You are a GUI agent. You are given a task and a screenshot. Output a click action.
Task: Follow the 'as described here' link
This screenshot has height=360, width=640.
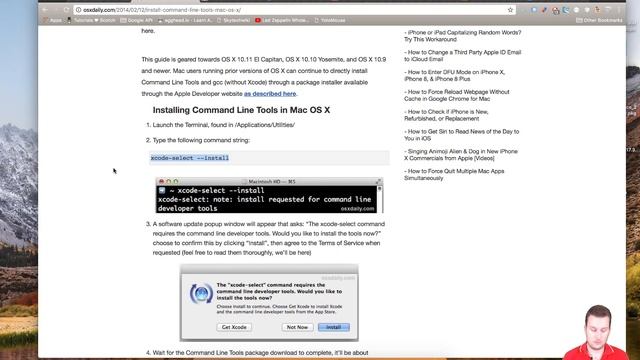point(270,93)
